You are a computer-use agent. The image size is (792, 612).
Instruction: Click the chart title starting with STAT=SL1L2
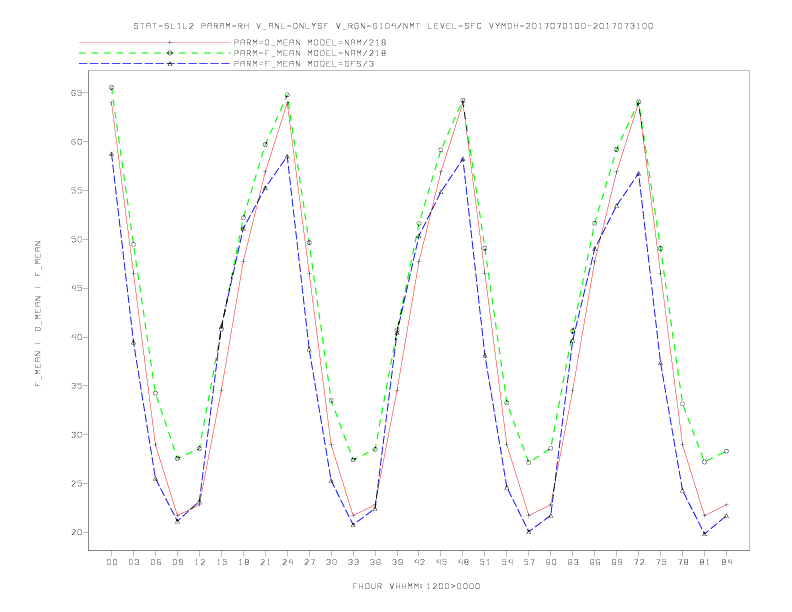coord(393,26)
